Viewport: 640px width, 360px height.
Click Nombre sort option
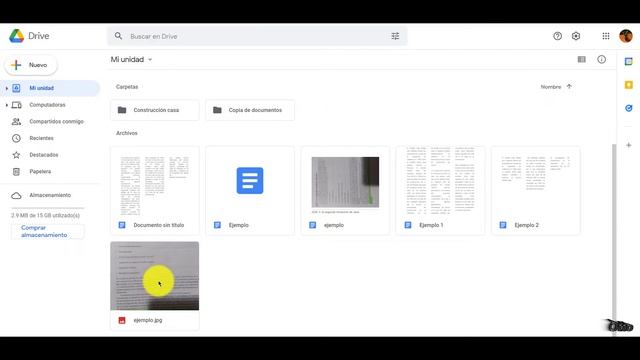(x=551, y=87)
